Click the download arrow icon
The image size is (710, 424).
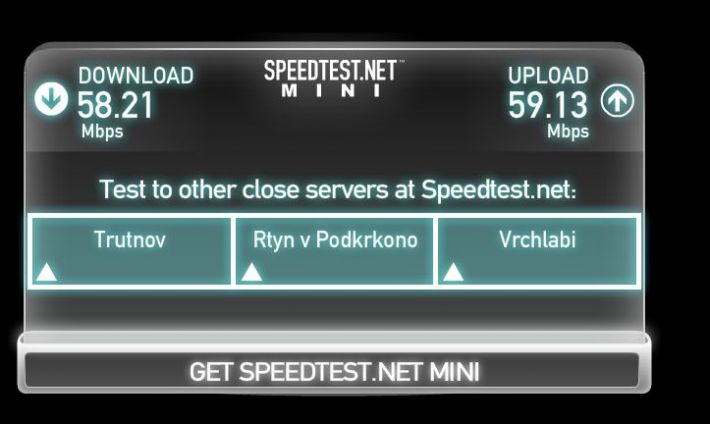point(51,99)
